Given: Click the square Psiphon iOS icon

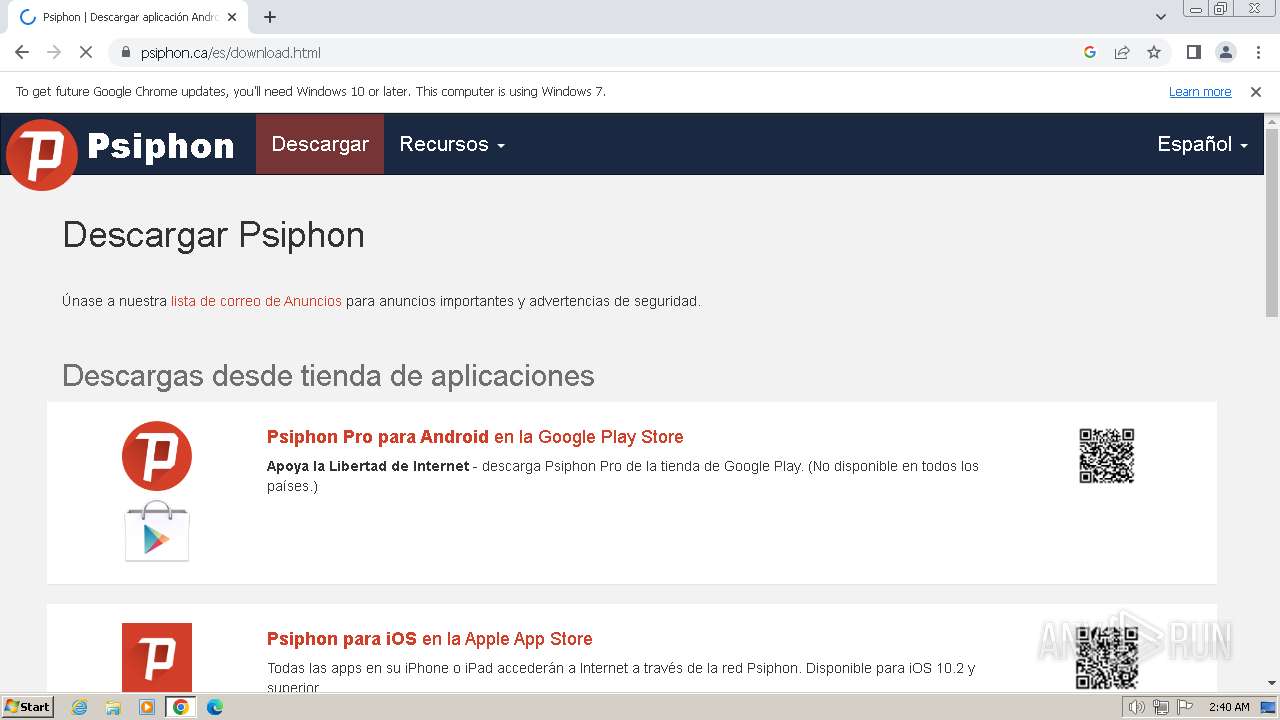Looking at the screenshot, I should tap(157, 657).
